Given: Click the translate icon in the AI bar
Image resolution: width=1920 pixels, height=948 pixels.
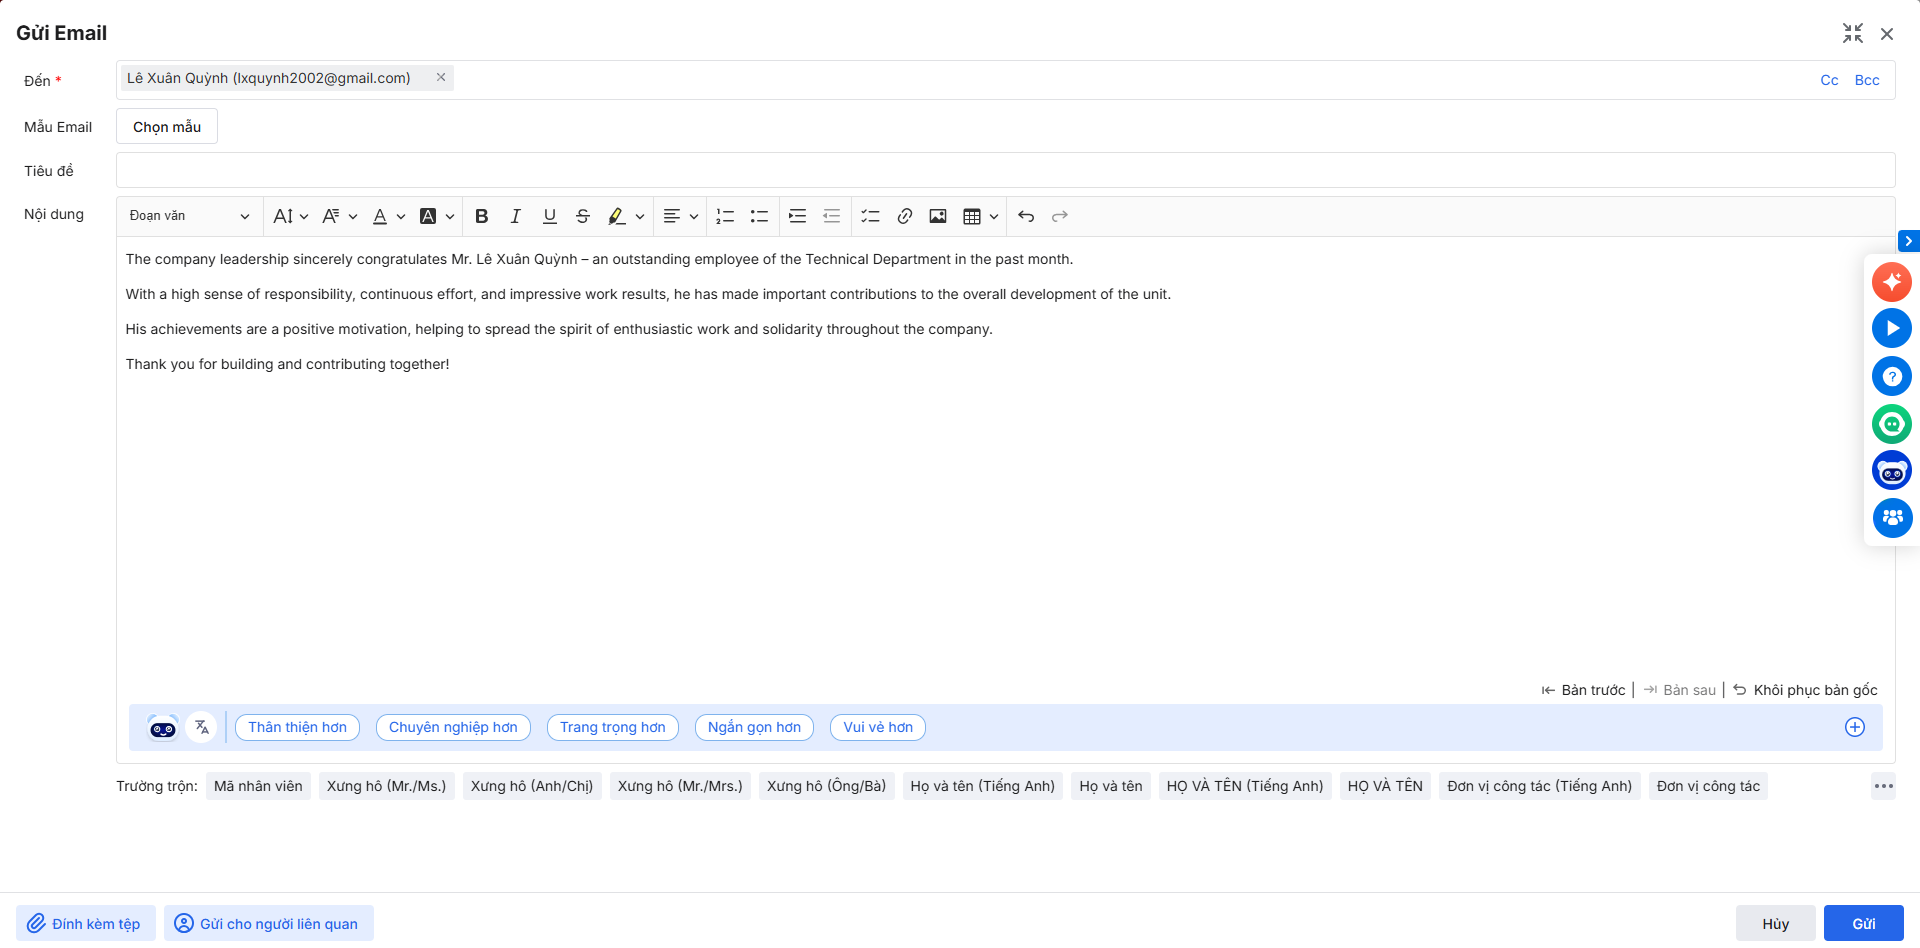Looking at the screenshot, I should click(202, 727).
